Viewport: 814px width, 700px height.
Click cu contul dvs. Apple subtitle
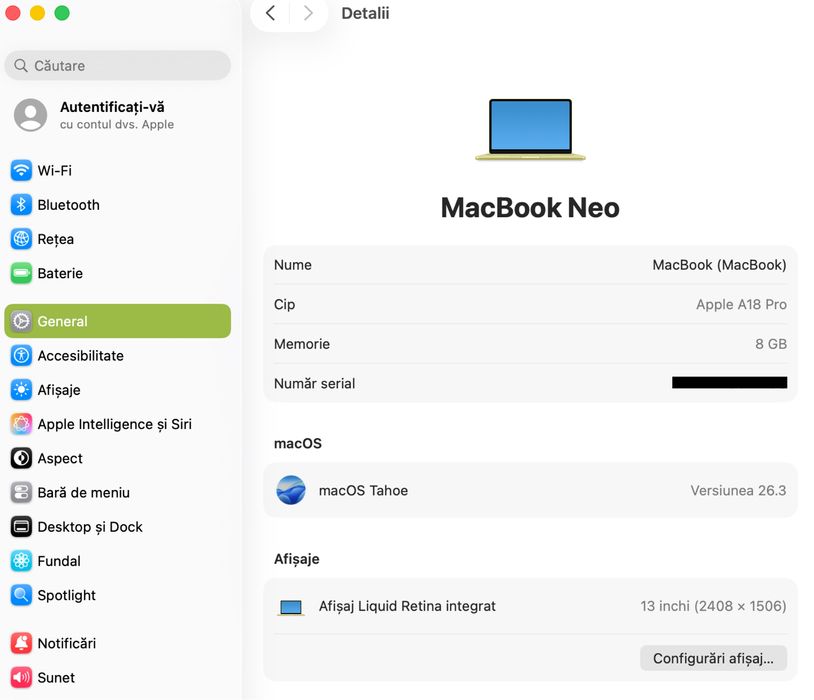pos(117,125)
